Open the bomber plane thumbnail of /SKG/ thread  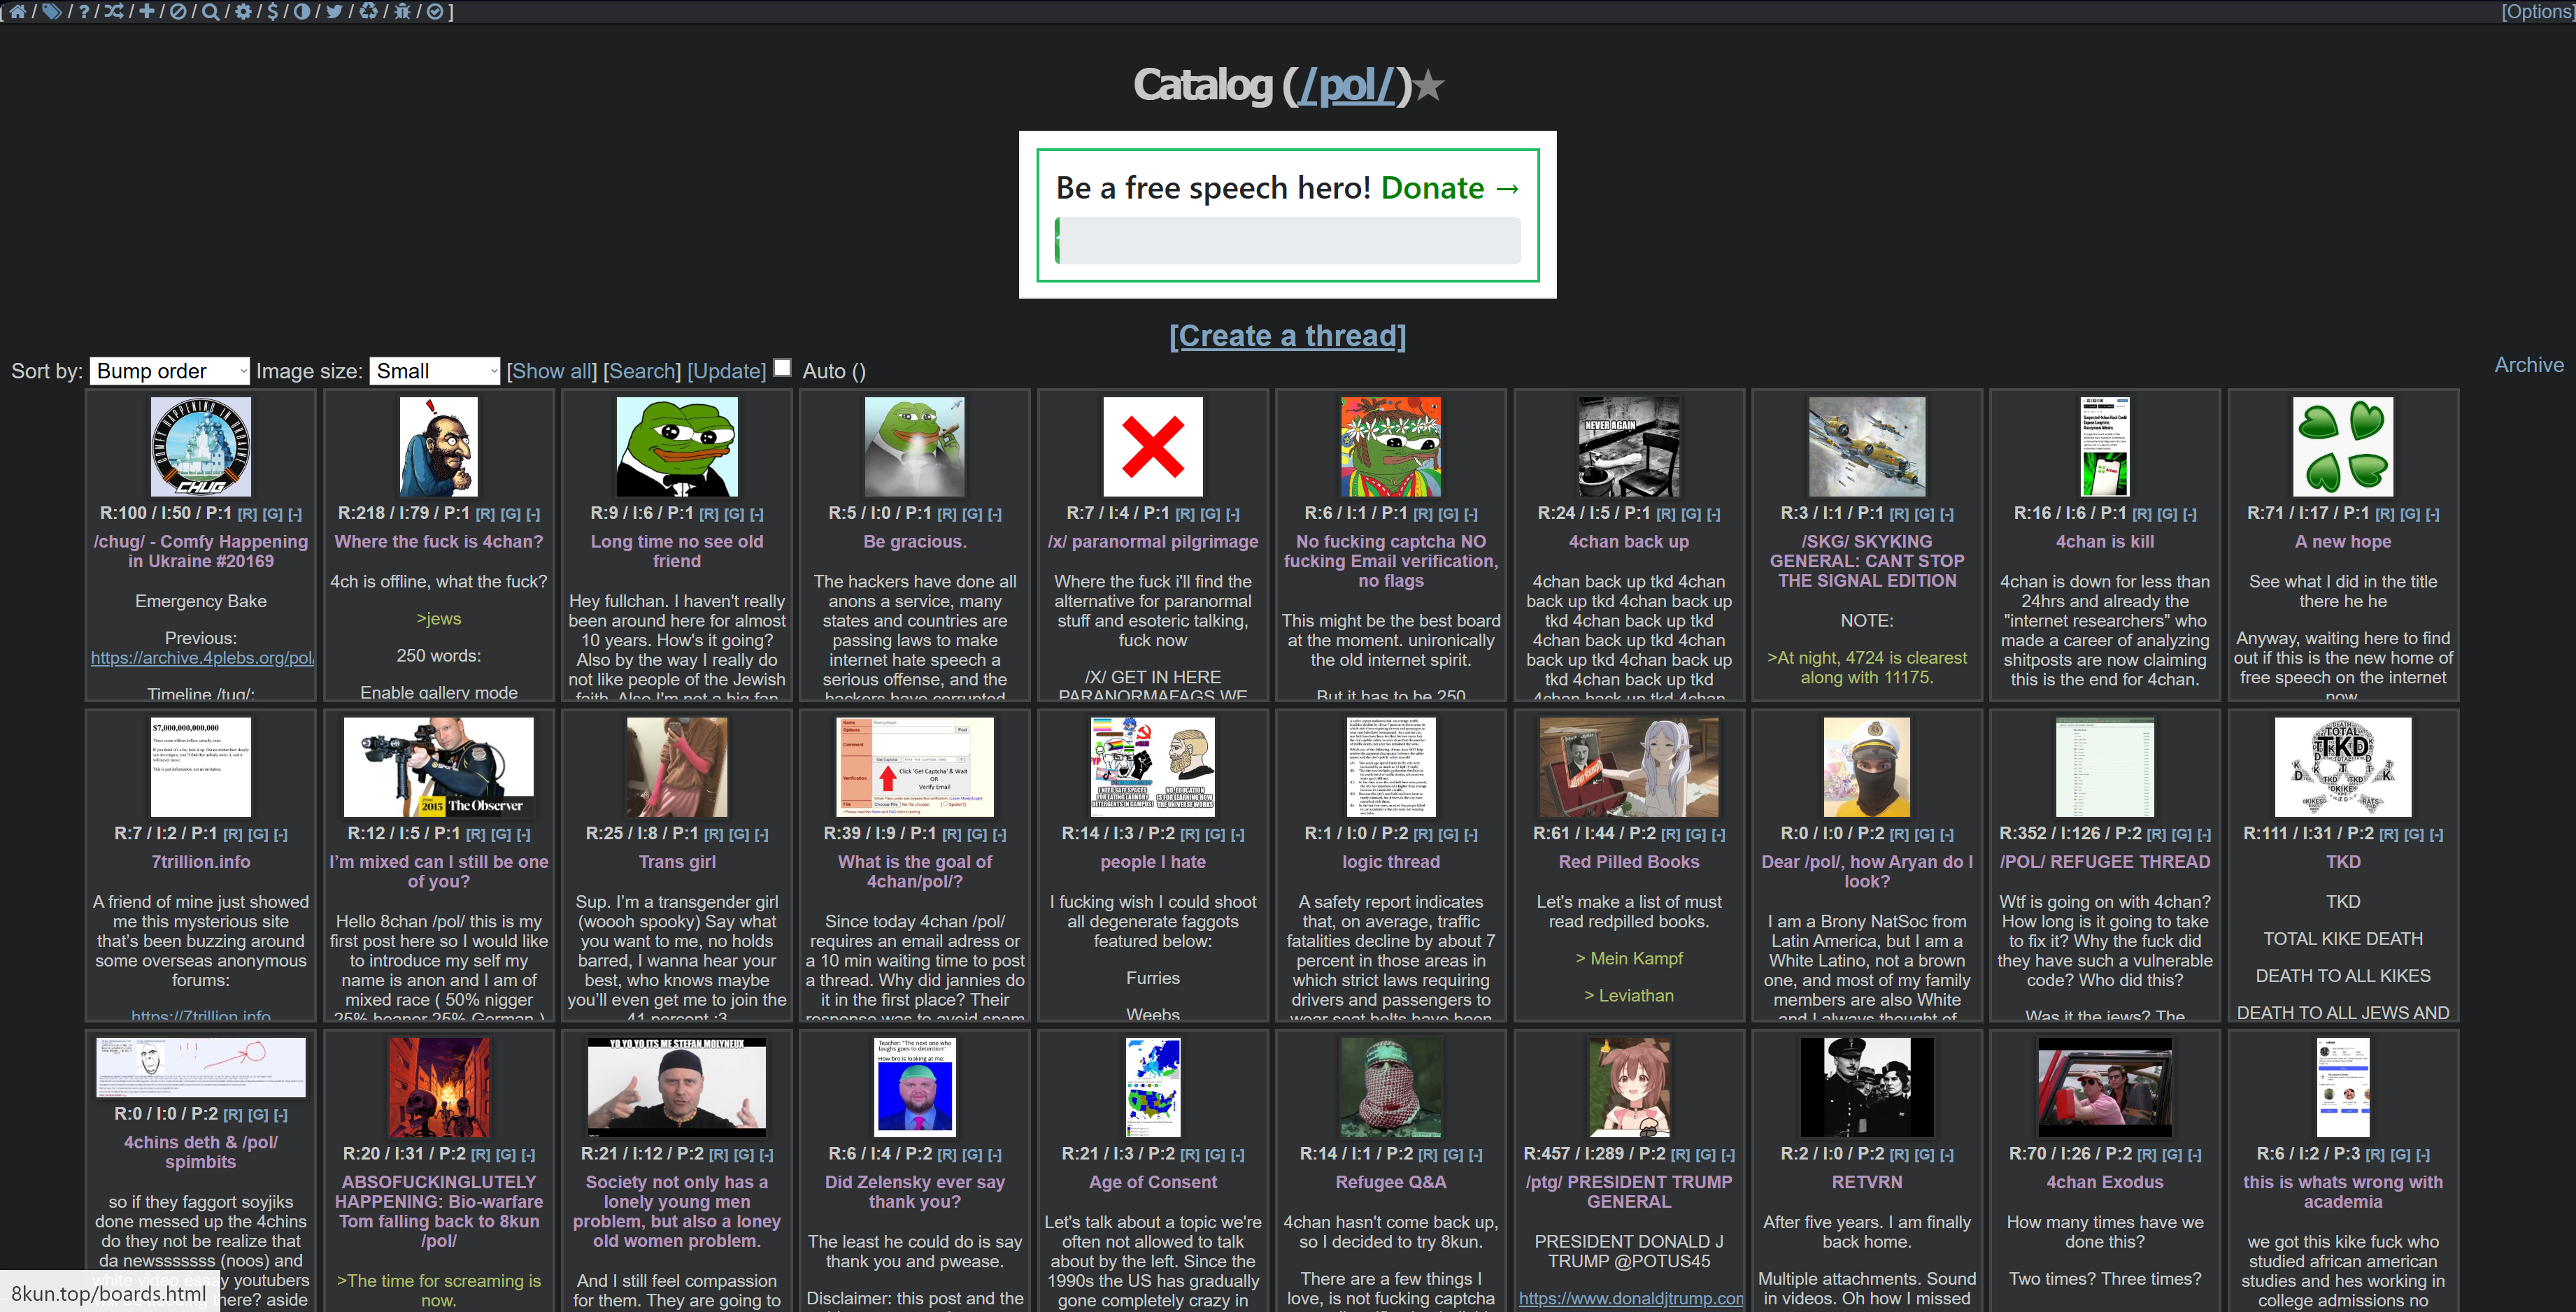tap(1866, 446)
